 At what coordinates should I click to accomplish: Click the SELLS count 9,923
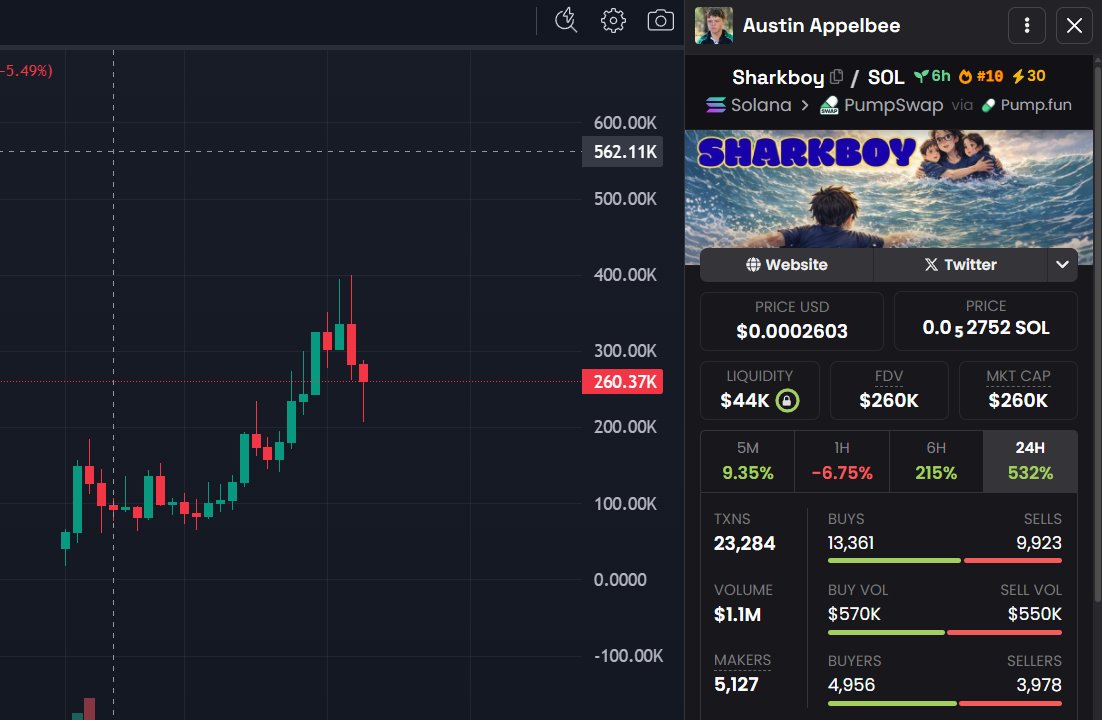pos(1039,543)
